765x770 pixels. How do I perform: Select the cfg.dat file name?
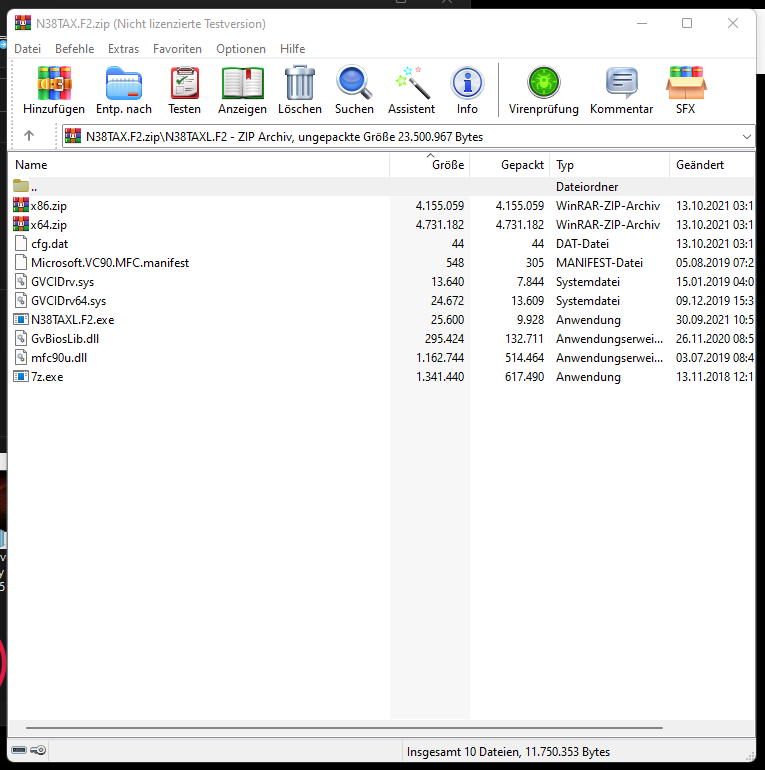50,244
